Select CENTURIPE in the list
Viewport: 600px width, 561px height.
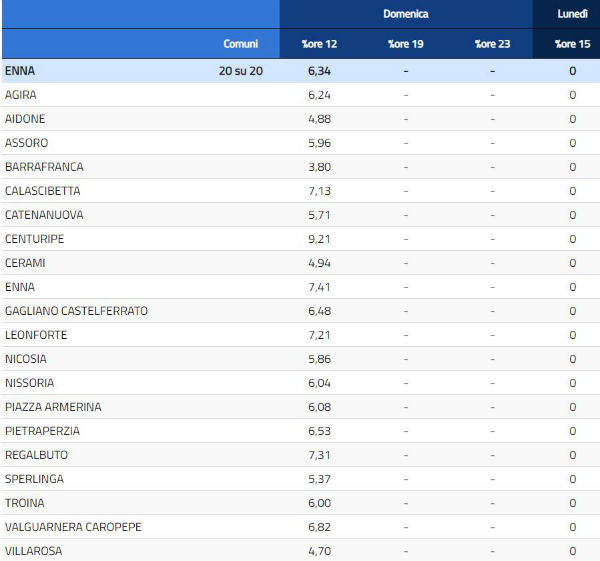point(34,239)
